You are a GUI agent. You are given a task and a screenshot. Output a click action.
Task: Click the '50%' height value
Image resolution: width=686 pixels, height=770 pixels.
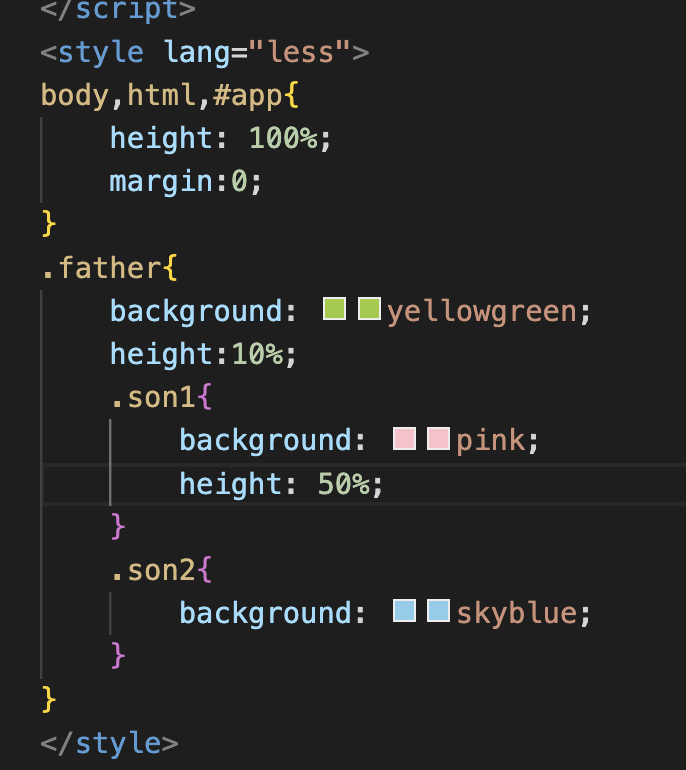pyautogui.click(x=344, y=484)
